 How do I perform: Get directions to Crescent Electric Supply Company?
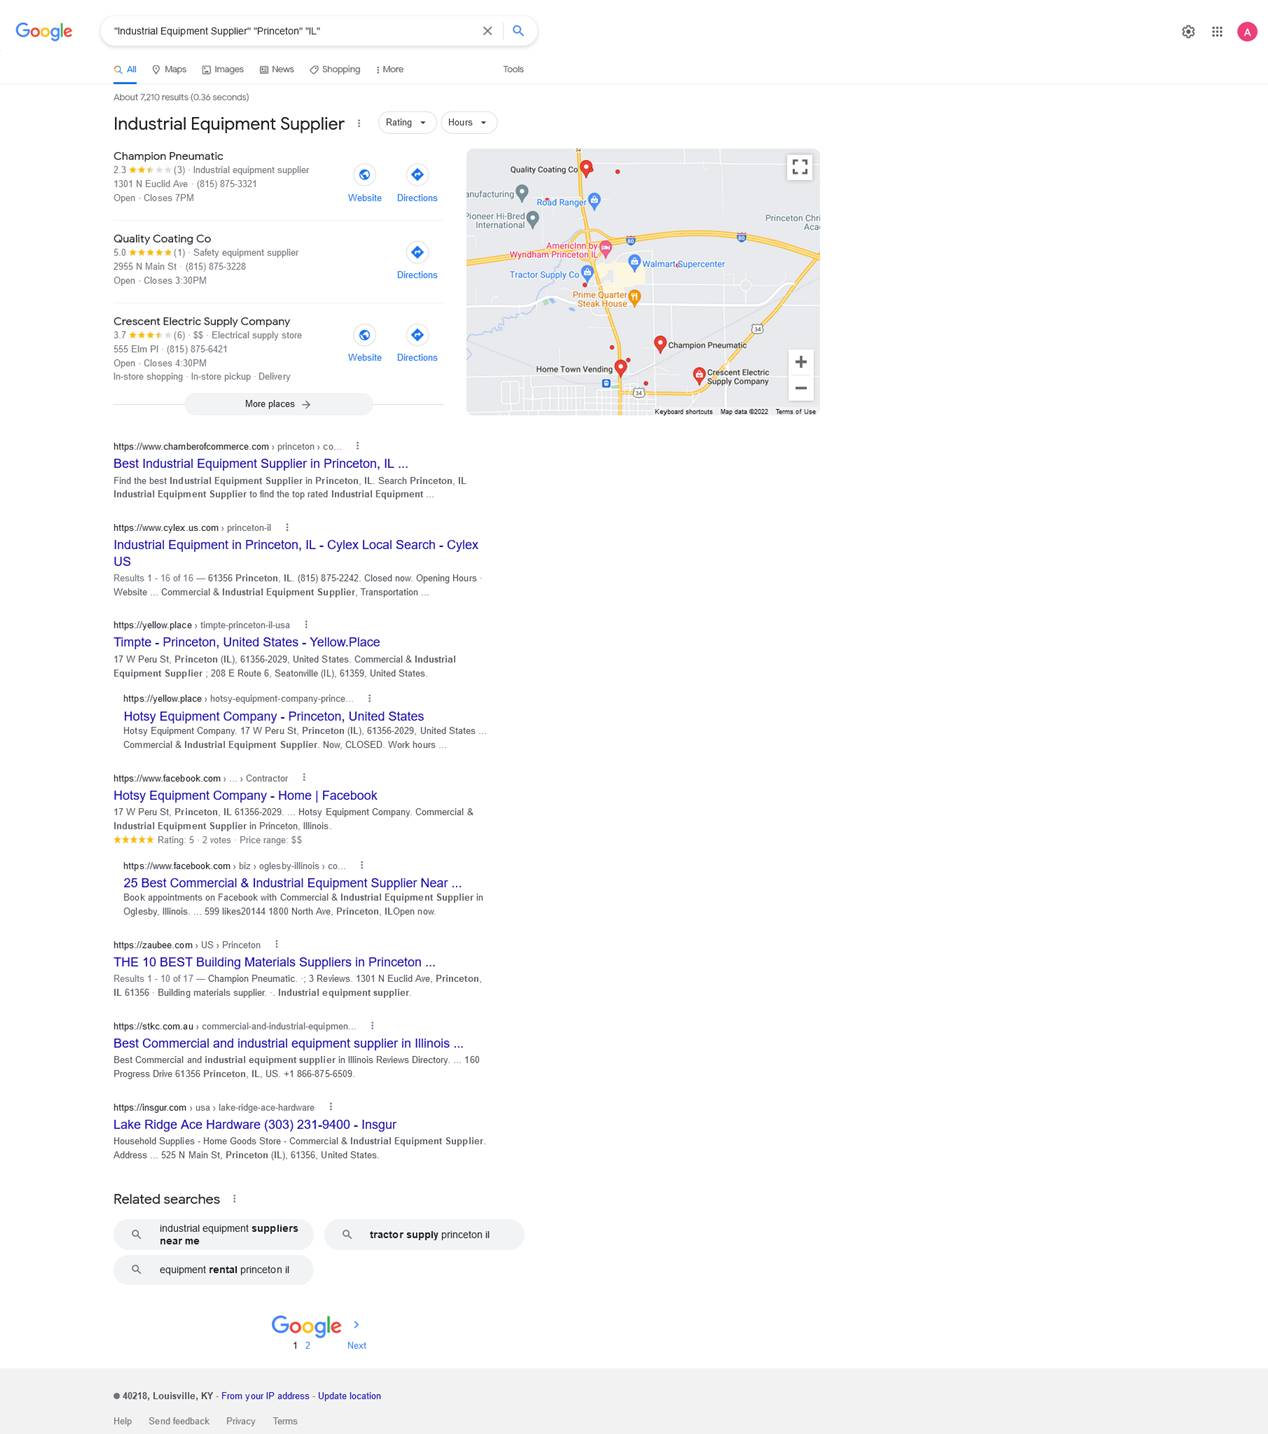point(417,335)
